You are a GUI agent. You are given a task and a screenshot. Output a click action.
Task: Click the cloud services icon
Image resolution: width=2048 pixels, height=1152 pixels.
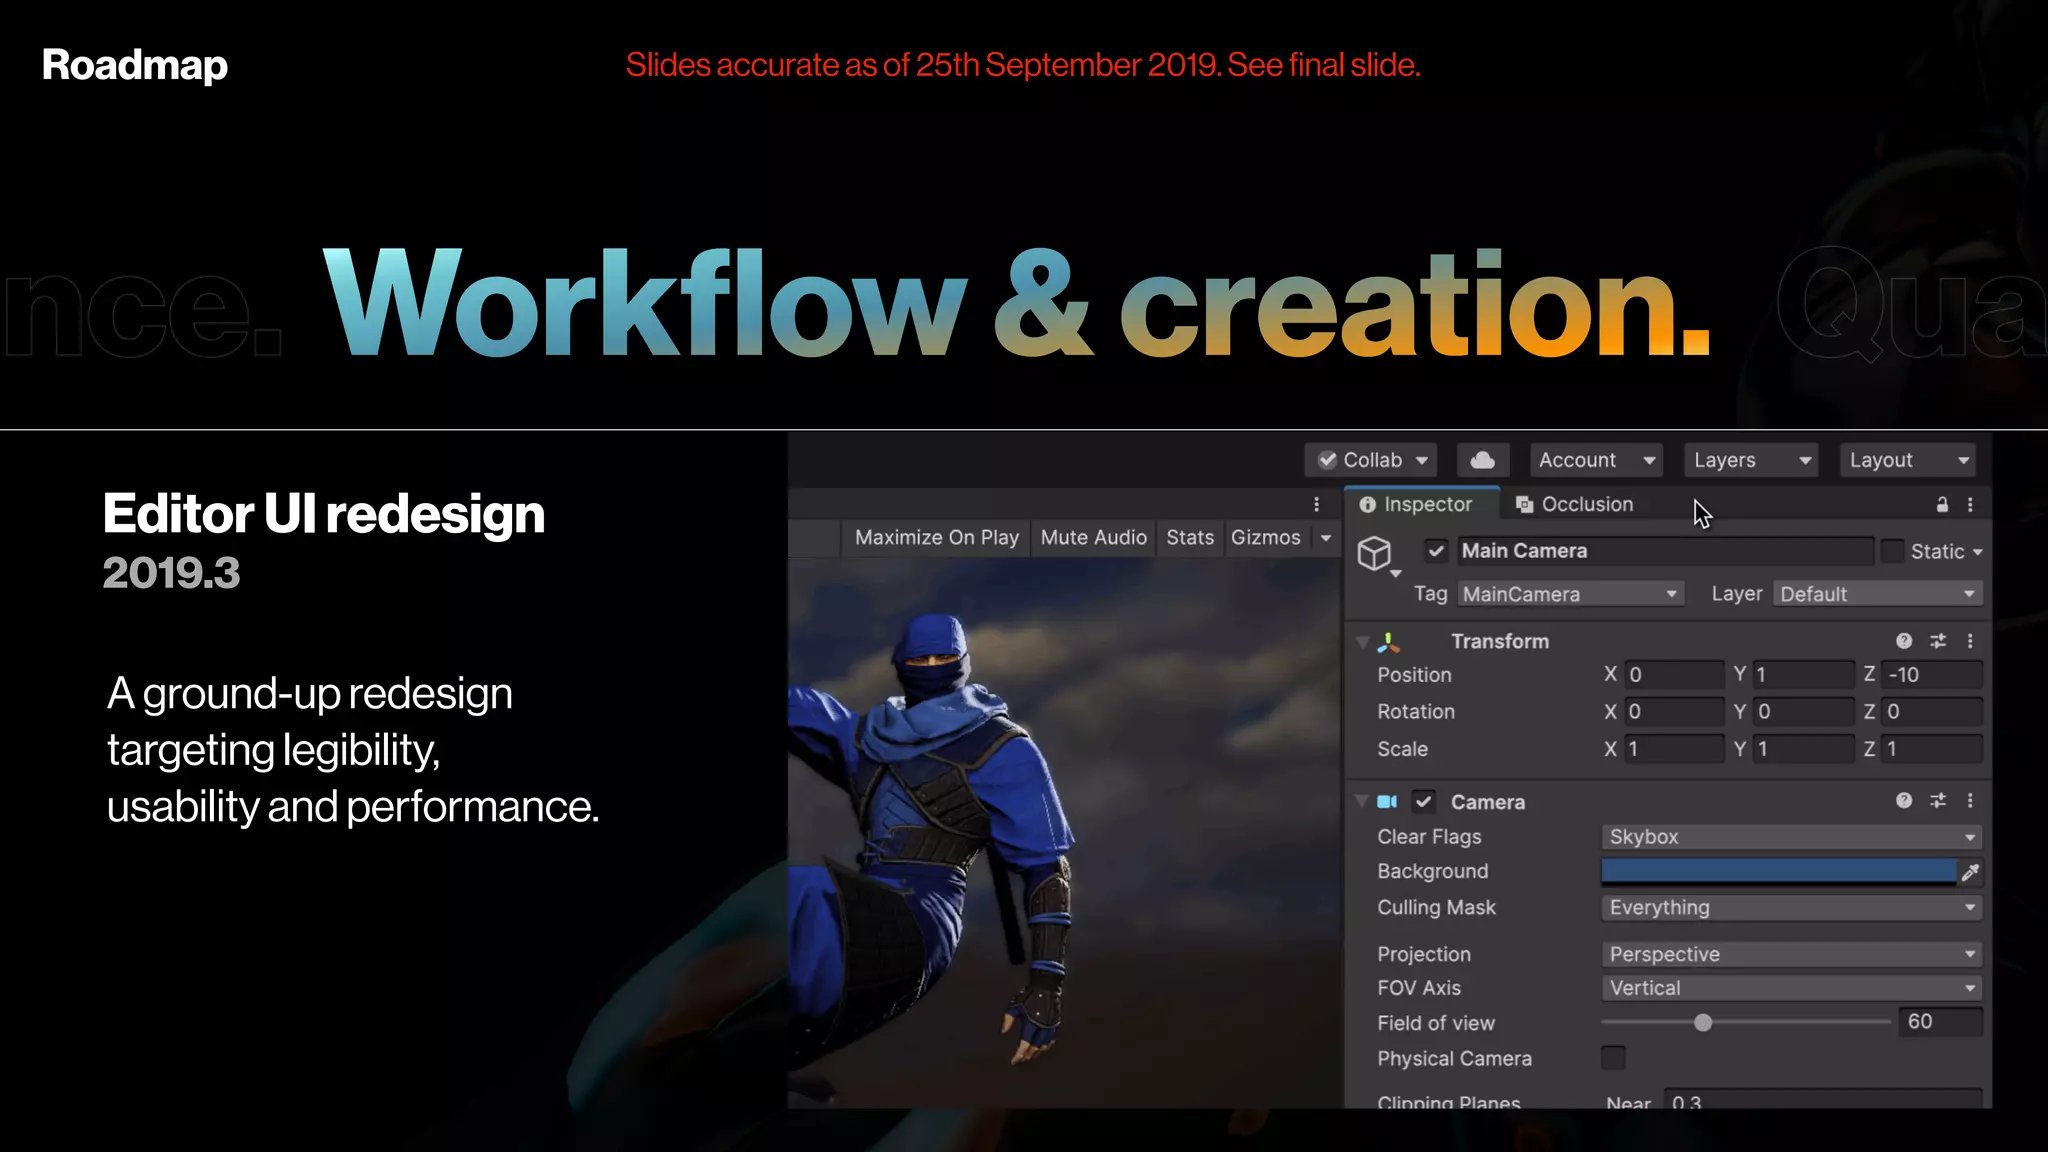(x=1482, y=460)
